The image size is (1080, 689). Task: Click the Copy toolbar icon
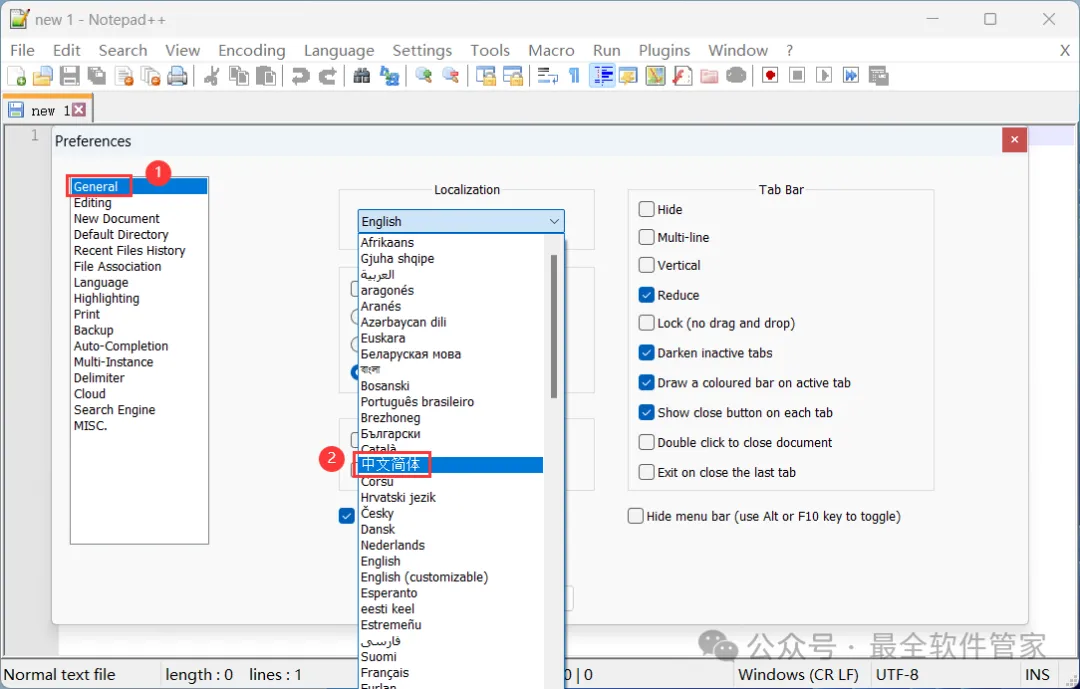[x=239, y=75]
